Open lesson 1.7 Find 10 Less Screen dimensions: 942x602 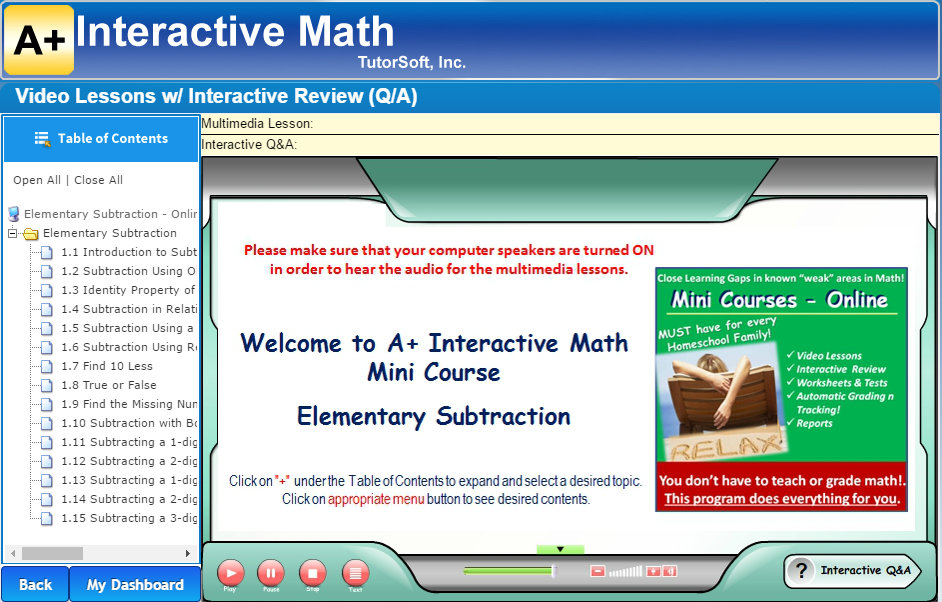coord(107,366)
